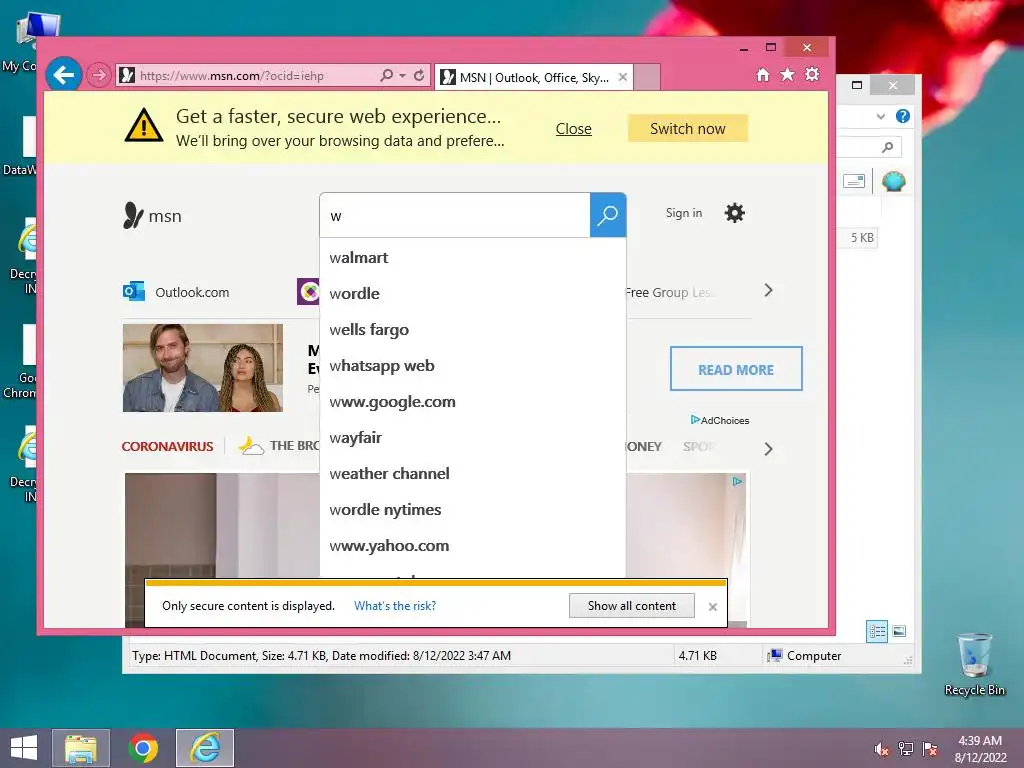The image size is (1024, 768).
Task: Expand shortcuts row with right chevron
Action: (768, 291)
